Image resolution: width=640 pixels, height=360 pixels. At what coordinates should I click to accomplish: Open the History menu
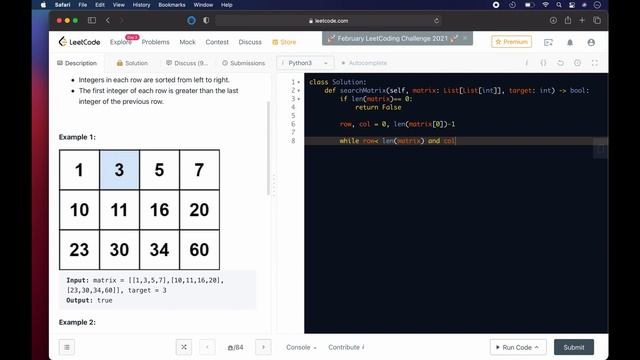point(141,5)
